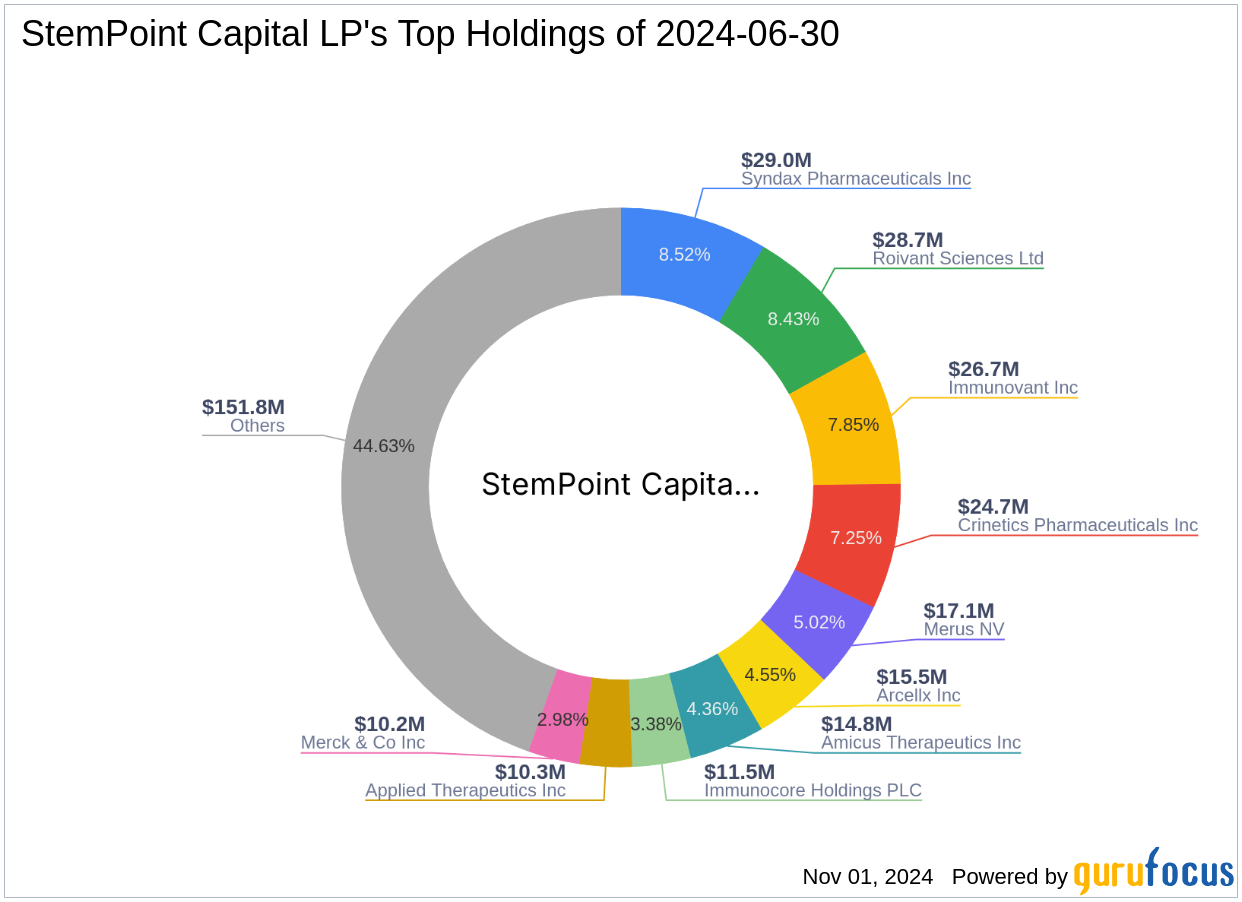Click the Applied Therapeutics Inc label
The width and height of the screenshot is (1242, 902).
pos(465,790)
